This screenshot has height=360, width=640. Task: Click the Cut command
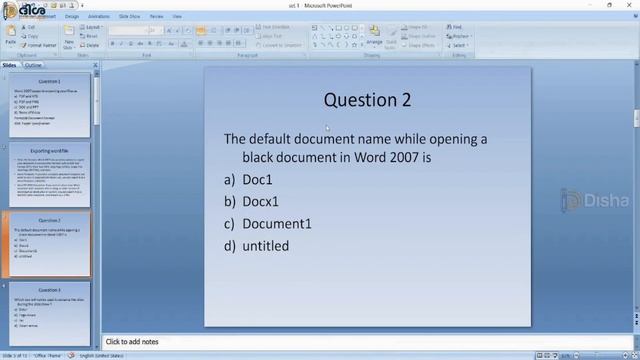tap(28, 27)
